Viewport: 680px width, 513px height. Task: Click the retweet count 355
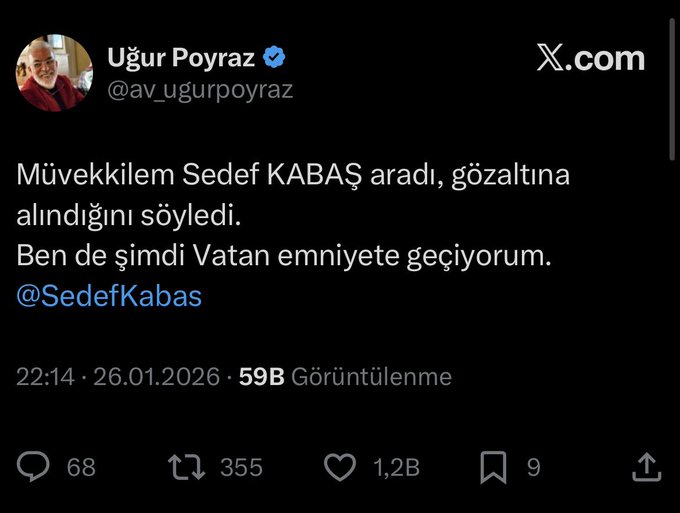(240, 467)
